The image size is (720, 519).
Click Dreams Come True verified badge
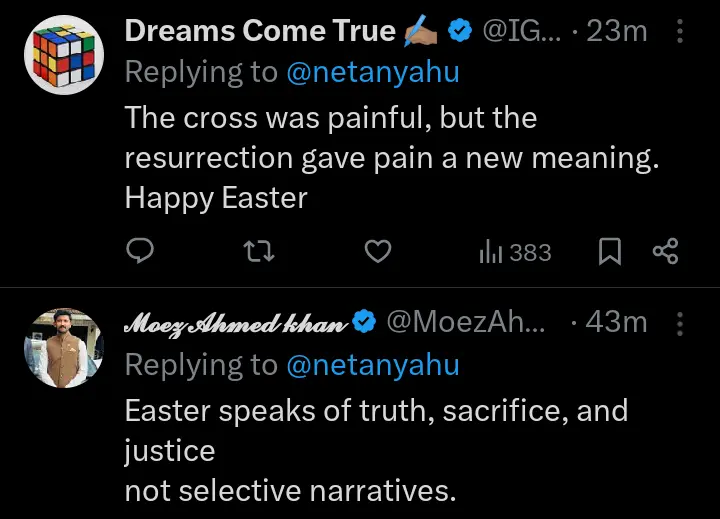pos(460,32)
